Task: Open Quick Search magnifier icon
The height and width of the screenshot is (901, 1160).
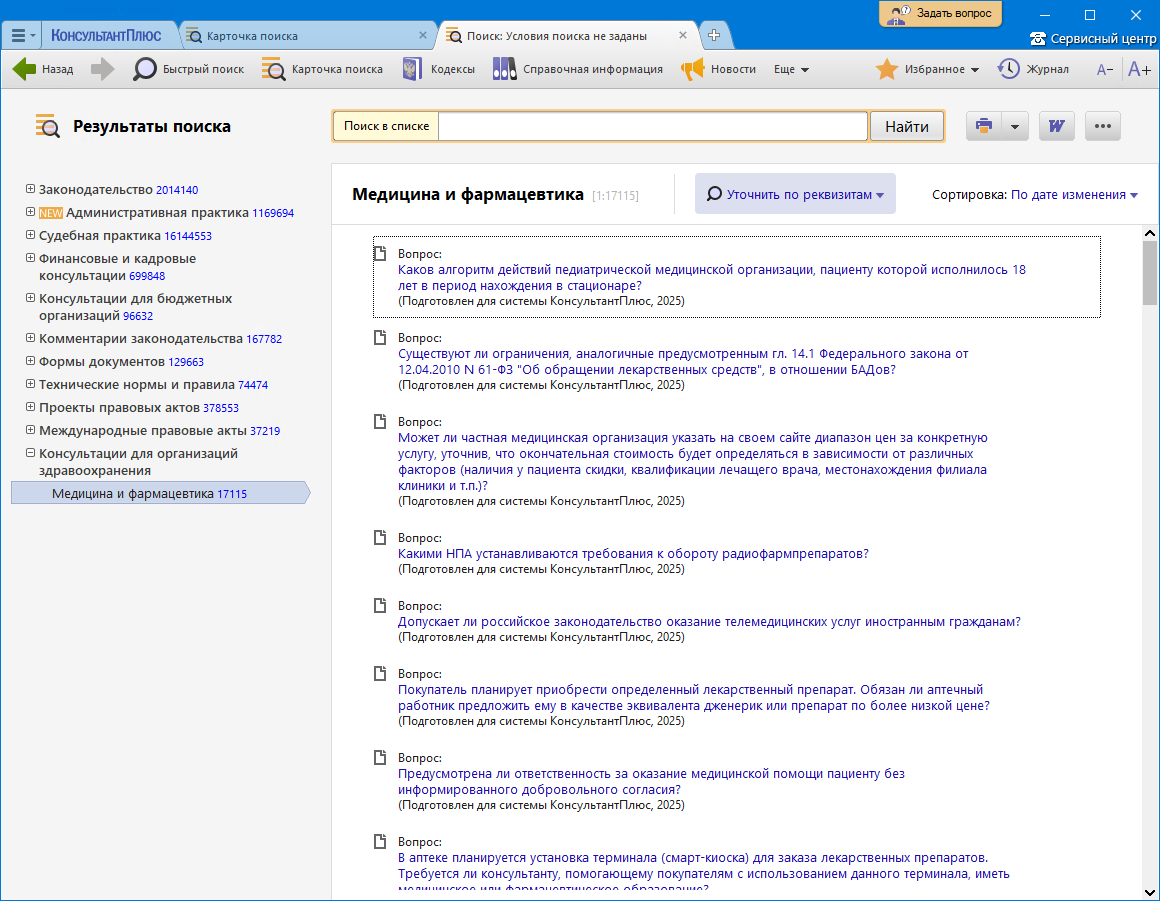Action: 146,69
